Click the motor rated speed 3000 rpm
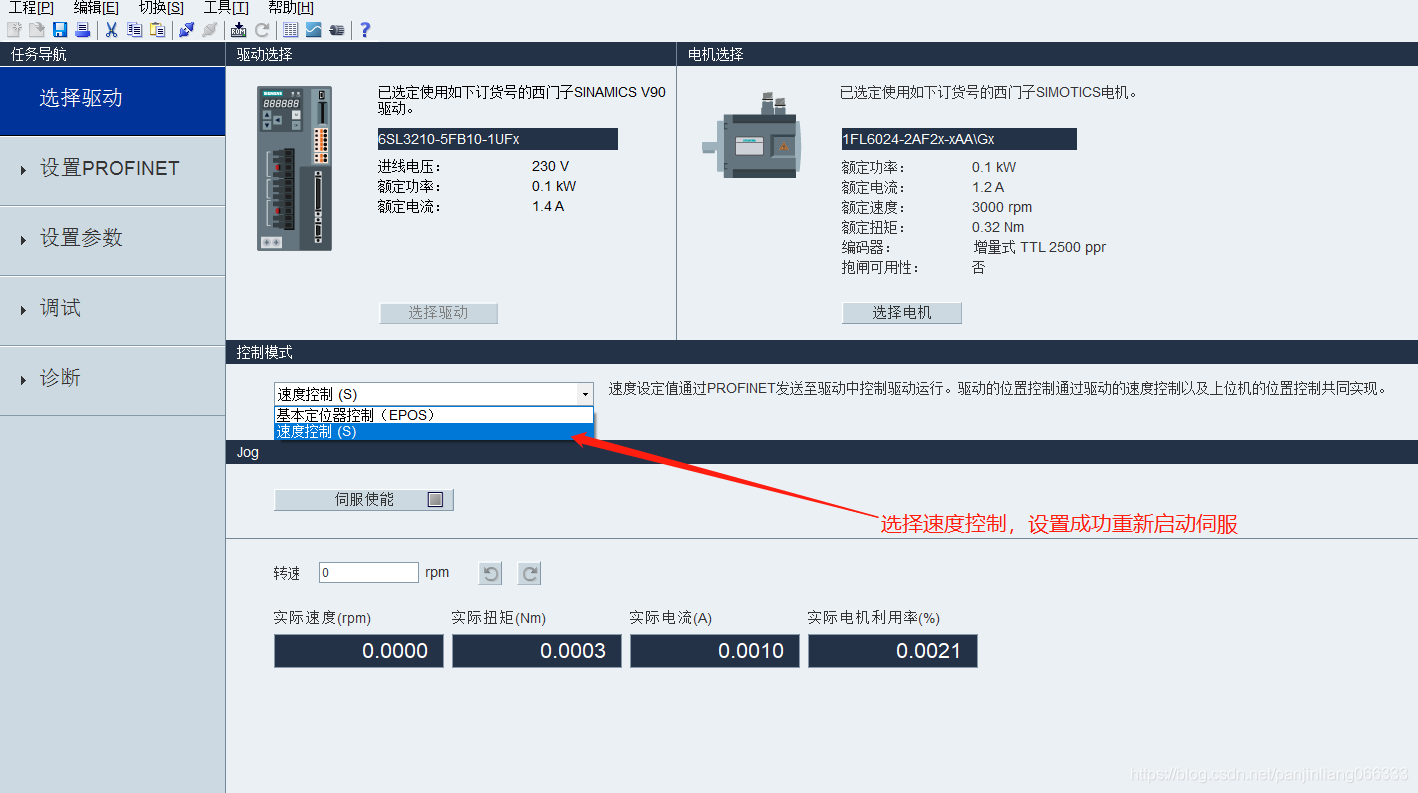 tap(1002, 207)
